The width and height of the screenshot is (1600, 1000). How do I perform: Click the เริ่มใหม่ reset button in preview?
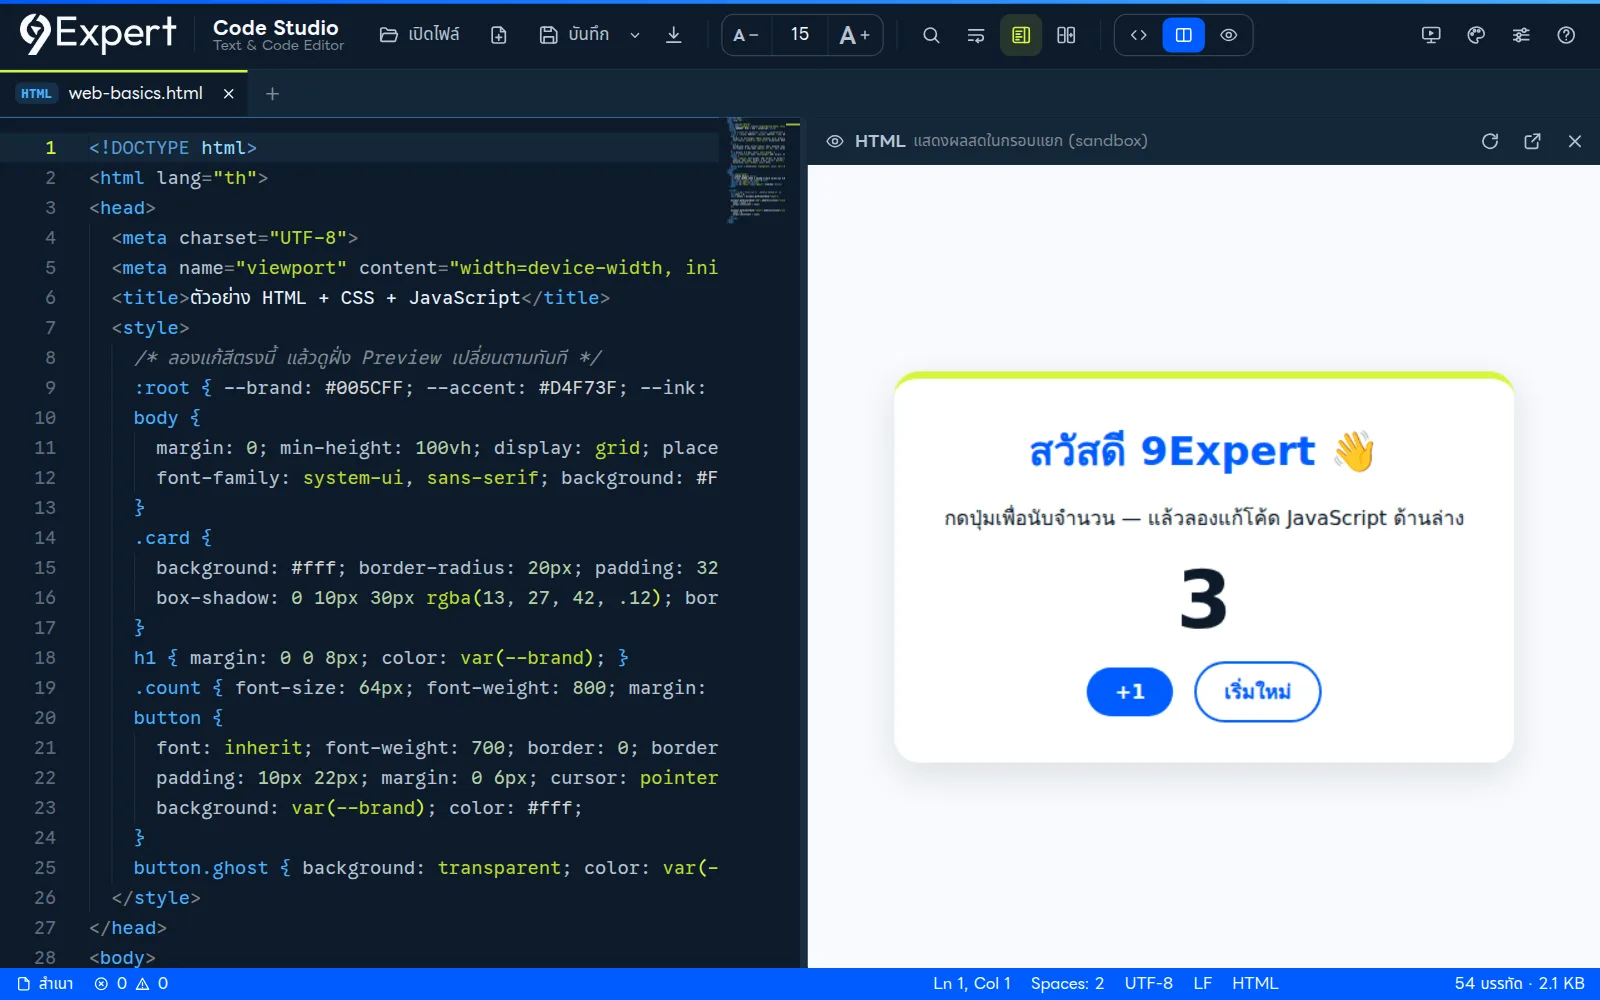pos(1258,692)
